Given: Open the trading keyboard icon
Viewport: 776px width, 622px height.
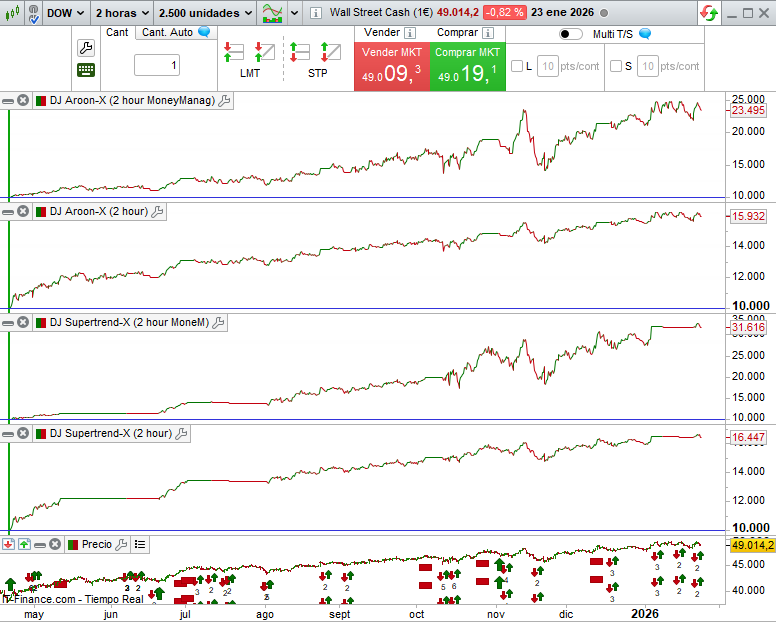Looking at the screenshot, I should [86, 70].
